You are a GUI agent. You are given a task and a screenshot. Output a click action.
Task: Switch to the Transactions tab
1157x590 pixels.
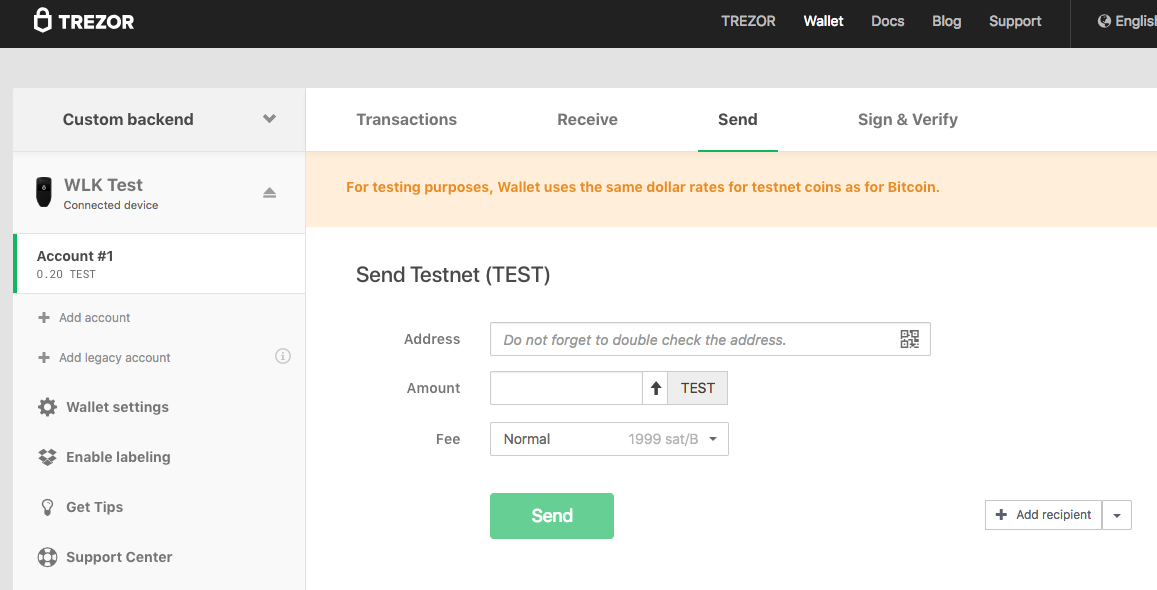[406, 119]
